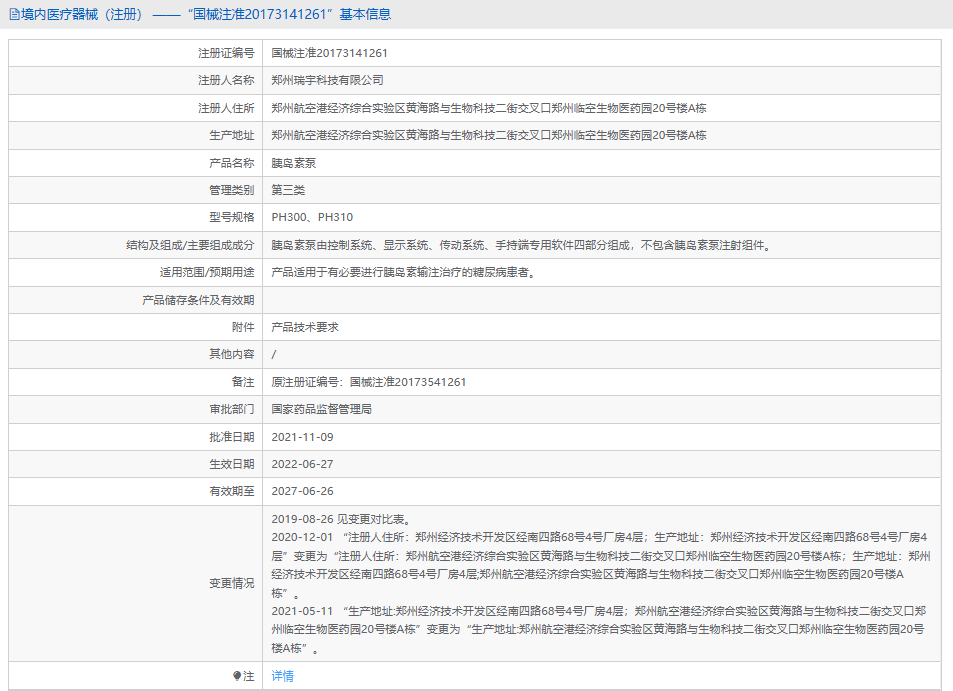953x691 pixels.
Task: Select expiry date 2027-06-26
Action: point(303,491)
